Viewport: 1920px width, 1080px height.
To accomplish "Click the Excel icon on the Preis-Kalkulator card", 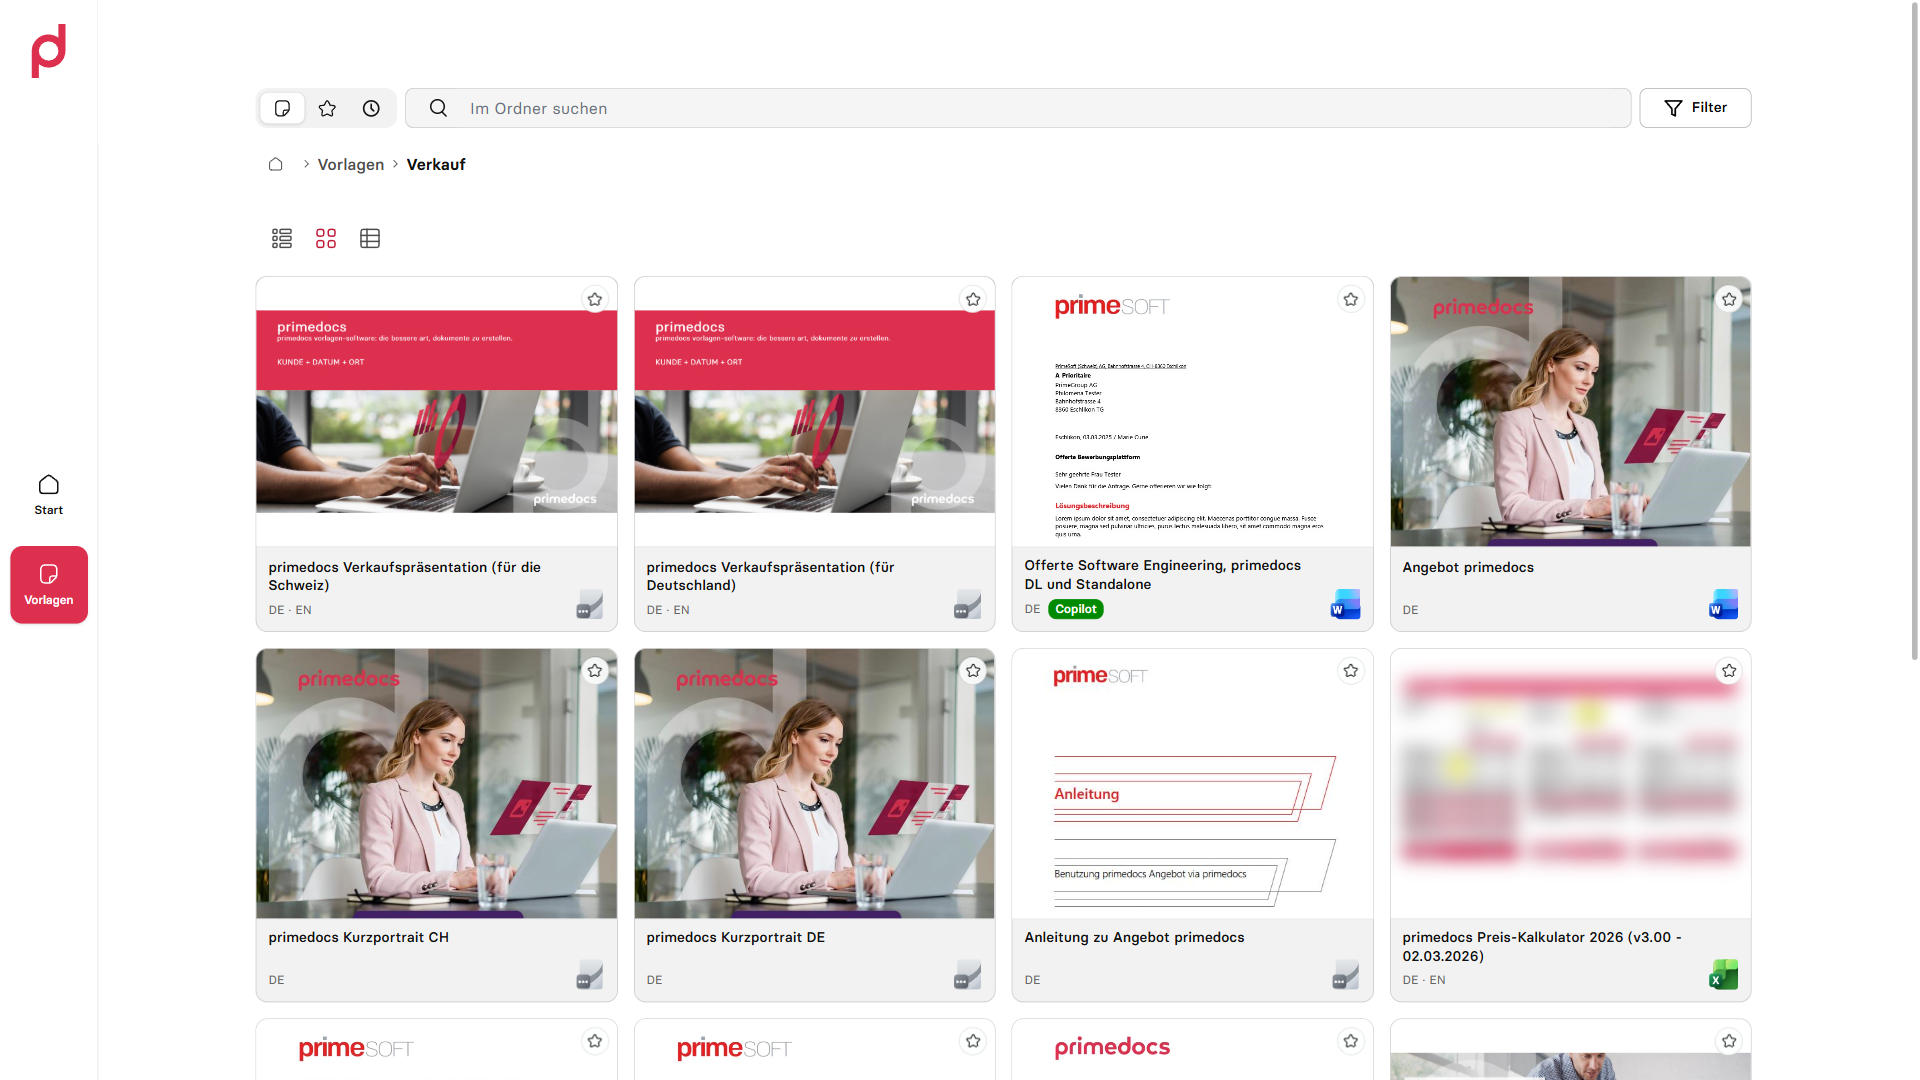I will pyautogui.click(x=1723, y=975).
